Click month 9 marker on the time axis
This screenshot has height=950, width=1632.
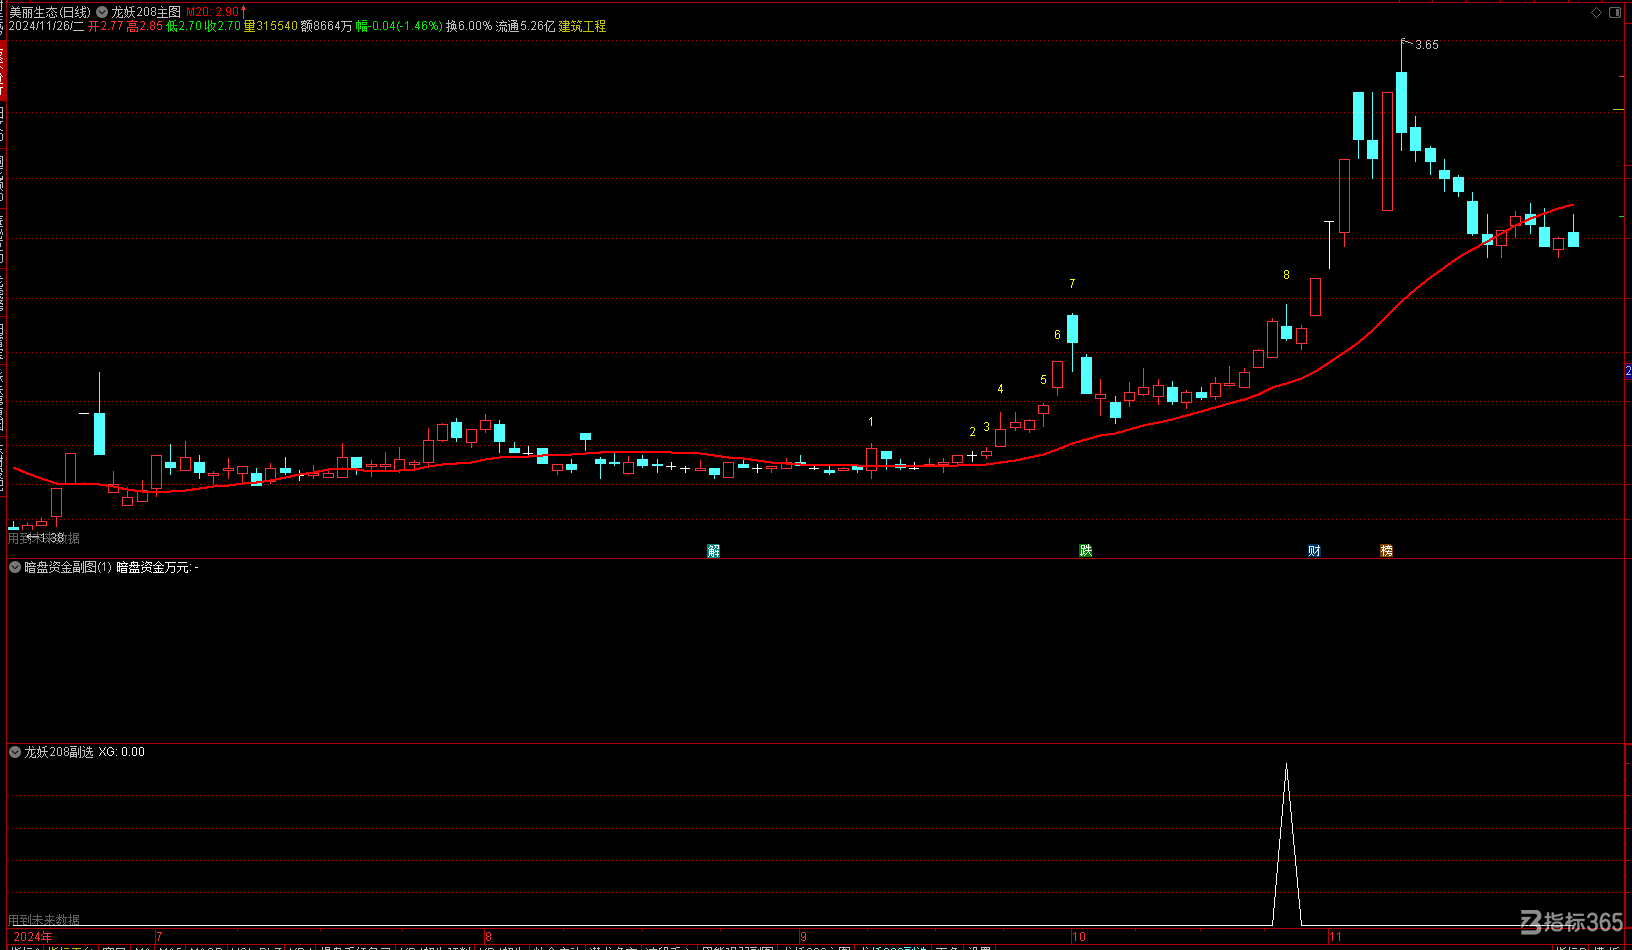[x=803, y=937]
